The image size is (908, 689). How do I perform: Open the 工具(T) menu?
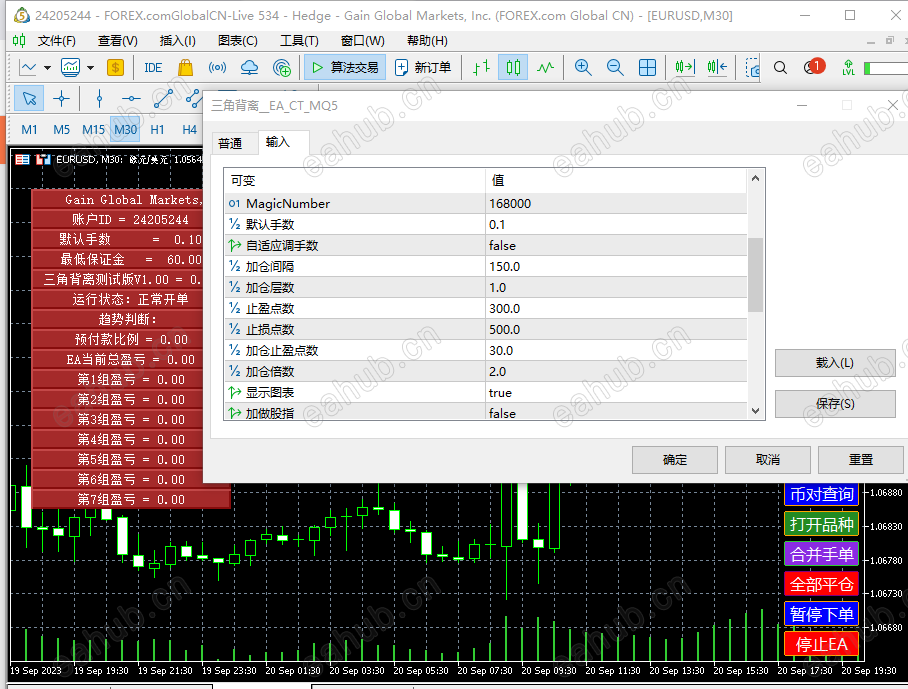[299, 41]
